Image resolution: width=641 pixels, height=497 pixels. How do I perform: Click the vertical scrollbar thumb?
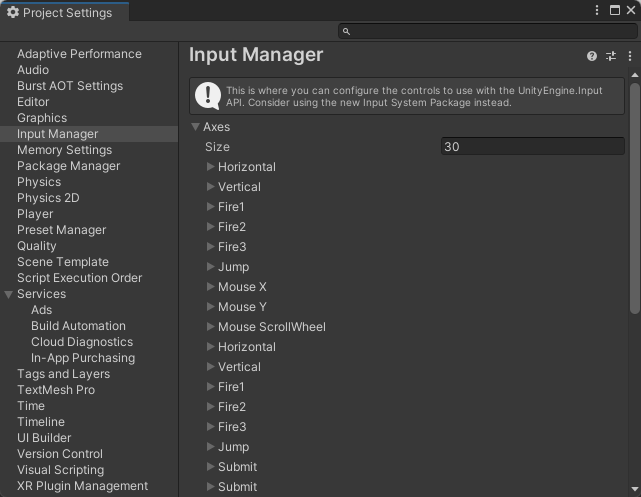(634, 198)
